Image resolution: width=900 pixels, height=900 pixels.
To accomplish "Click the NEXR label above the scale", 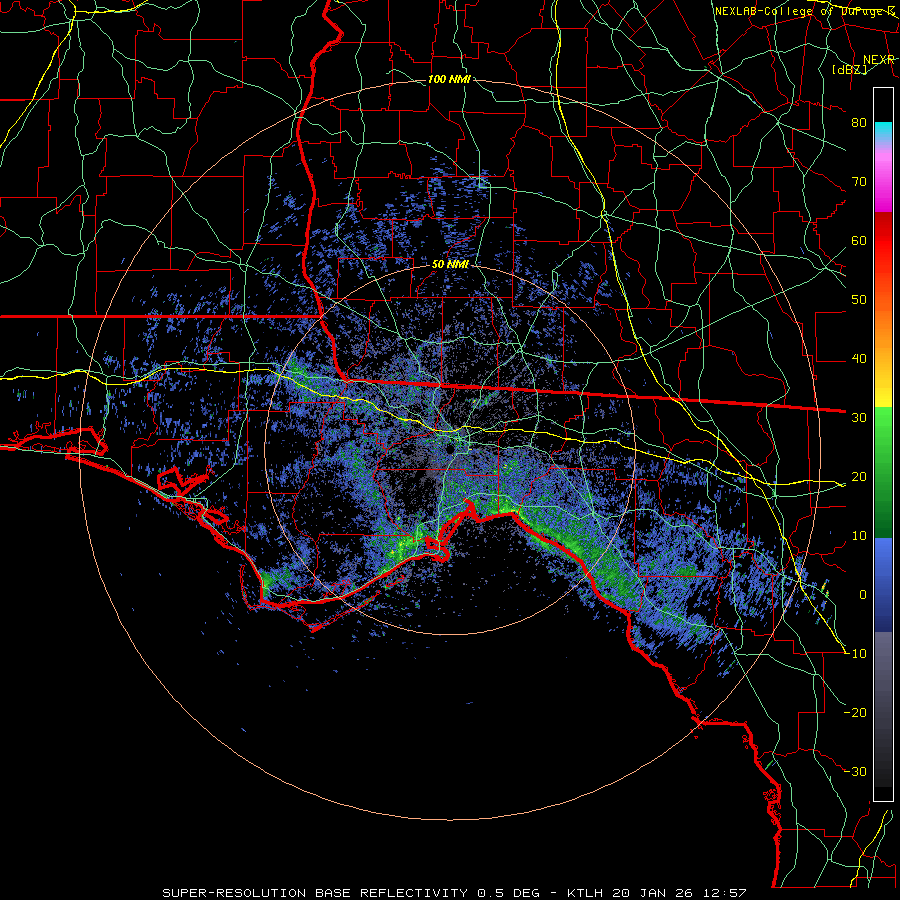I will tap(879, 60).
